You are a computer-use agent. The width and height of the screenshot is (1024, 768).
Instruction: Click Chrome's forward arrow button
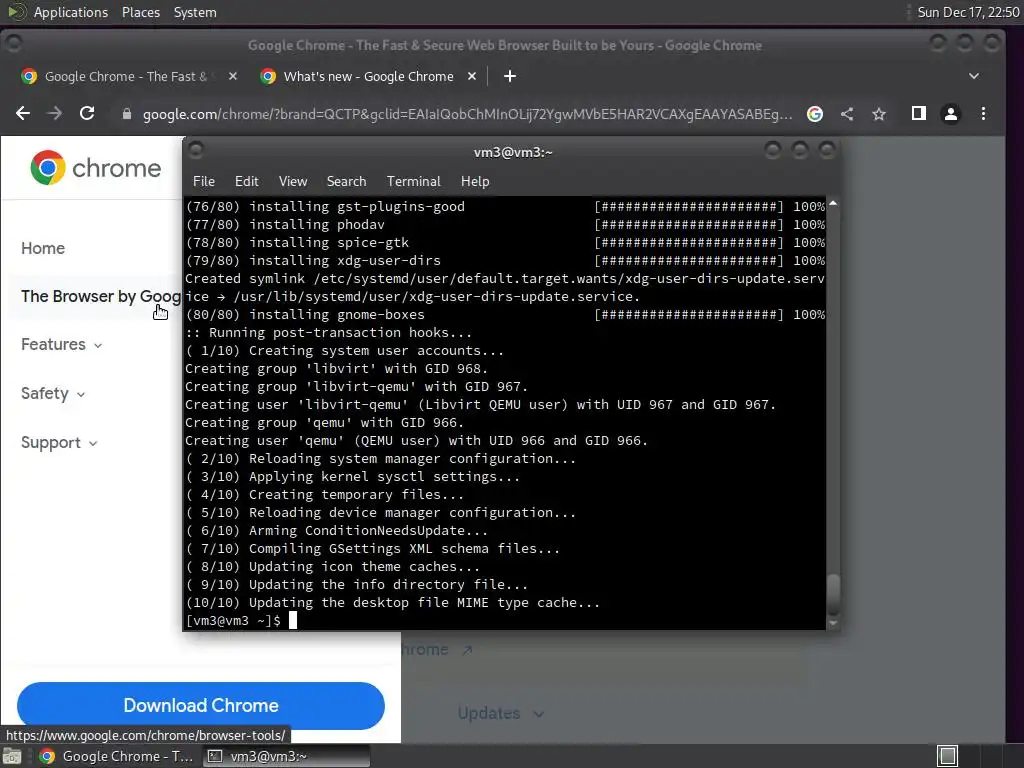[55, 114]
